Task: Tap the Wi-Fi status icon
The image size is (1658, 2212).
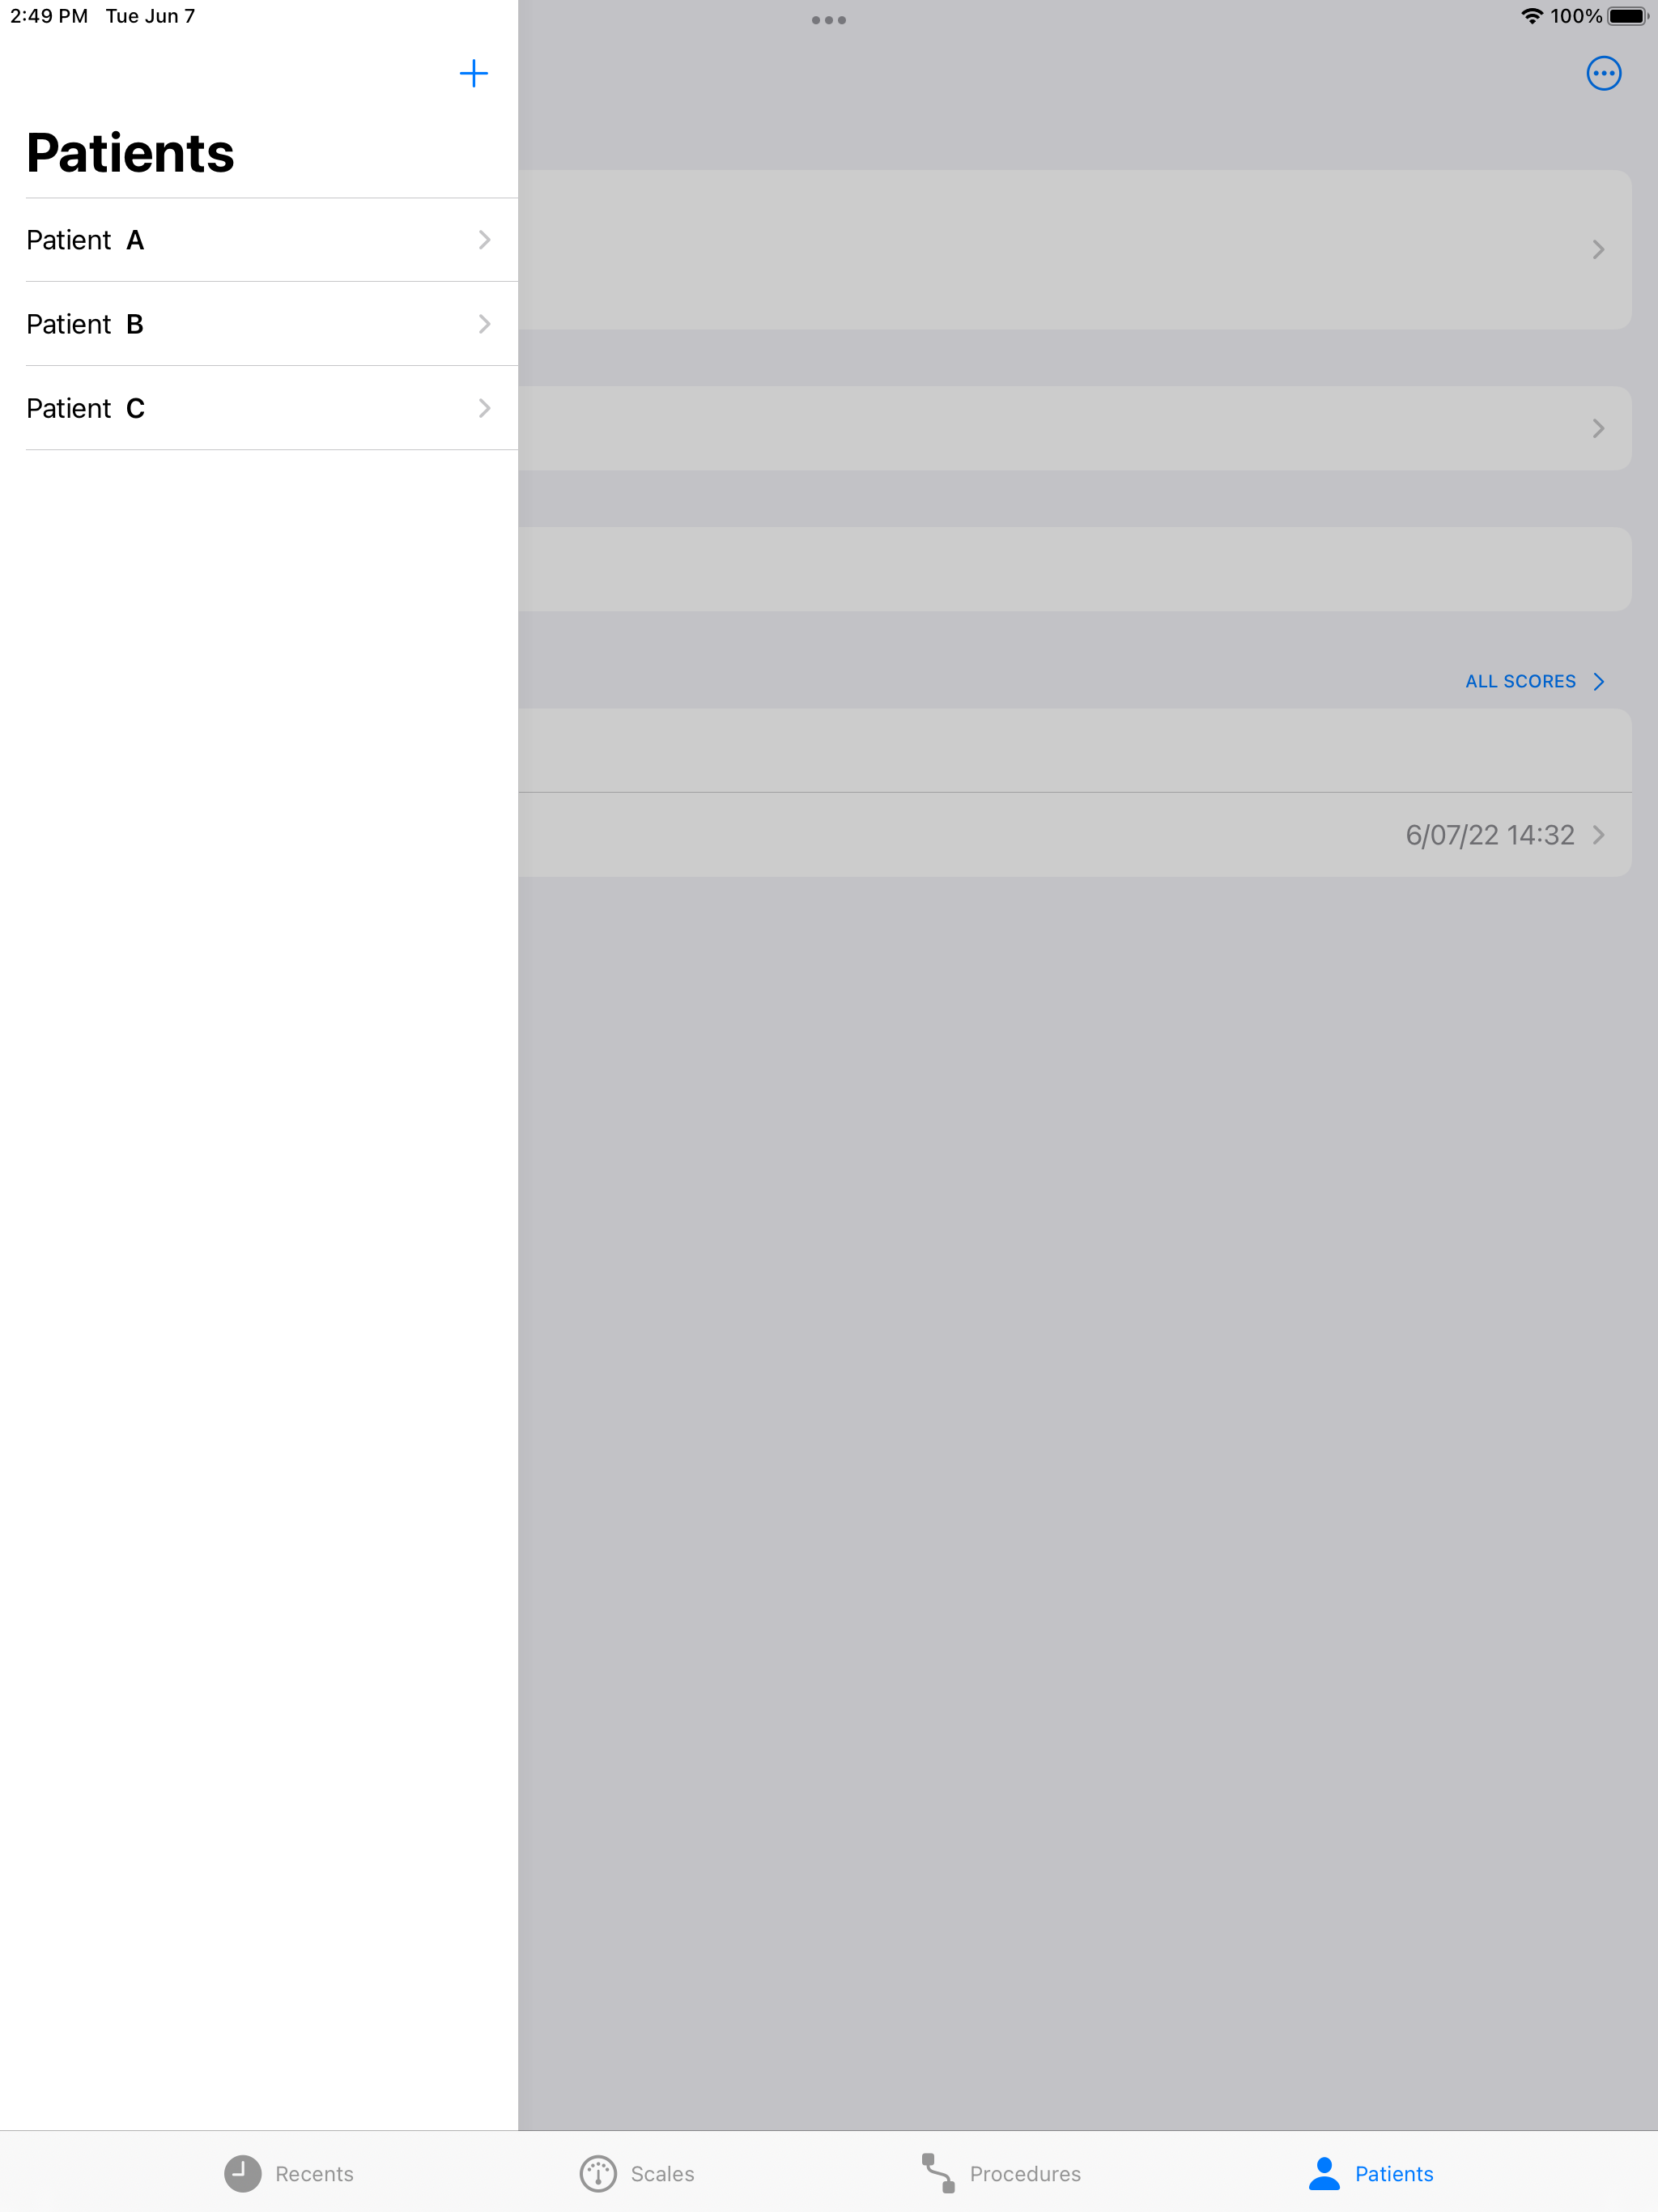Action: click(1531, 16)
